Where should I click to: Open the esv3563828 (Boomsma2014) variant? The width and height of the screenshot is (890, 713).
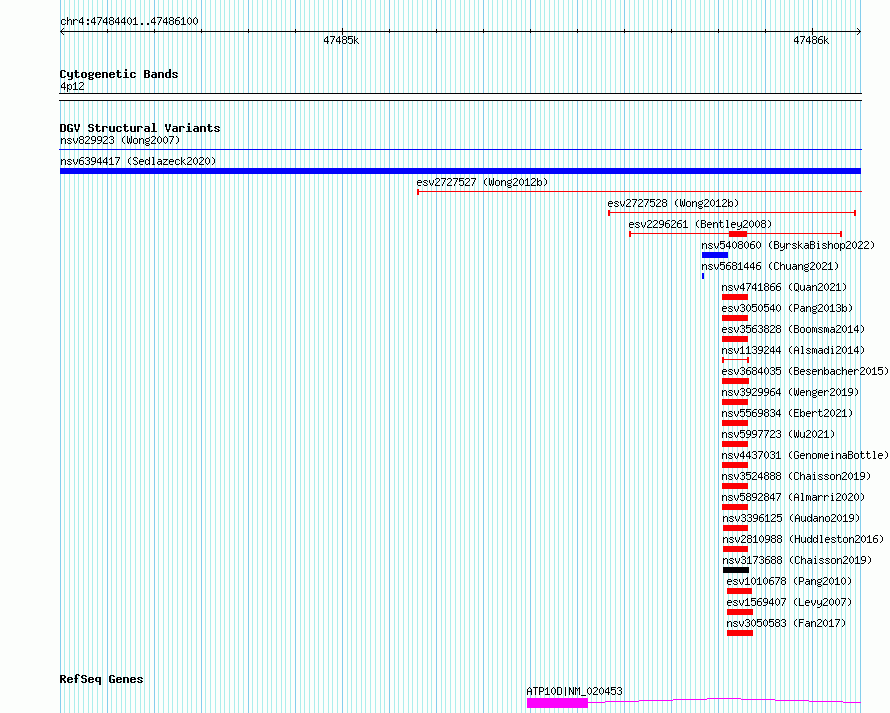point(793,329)
